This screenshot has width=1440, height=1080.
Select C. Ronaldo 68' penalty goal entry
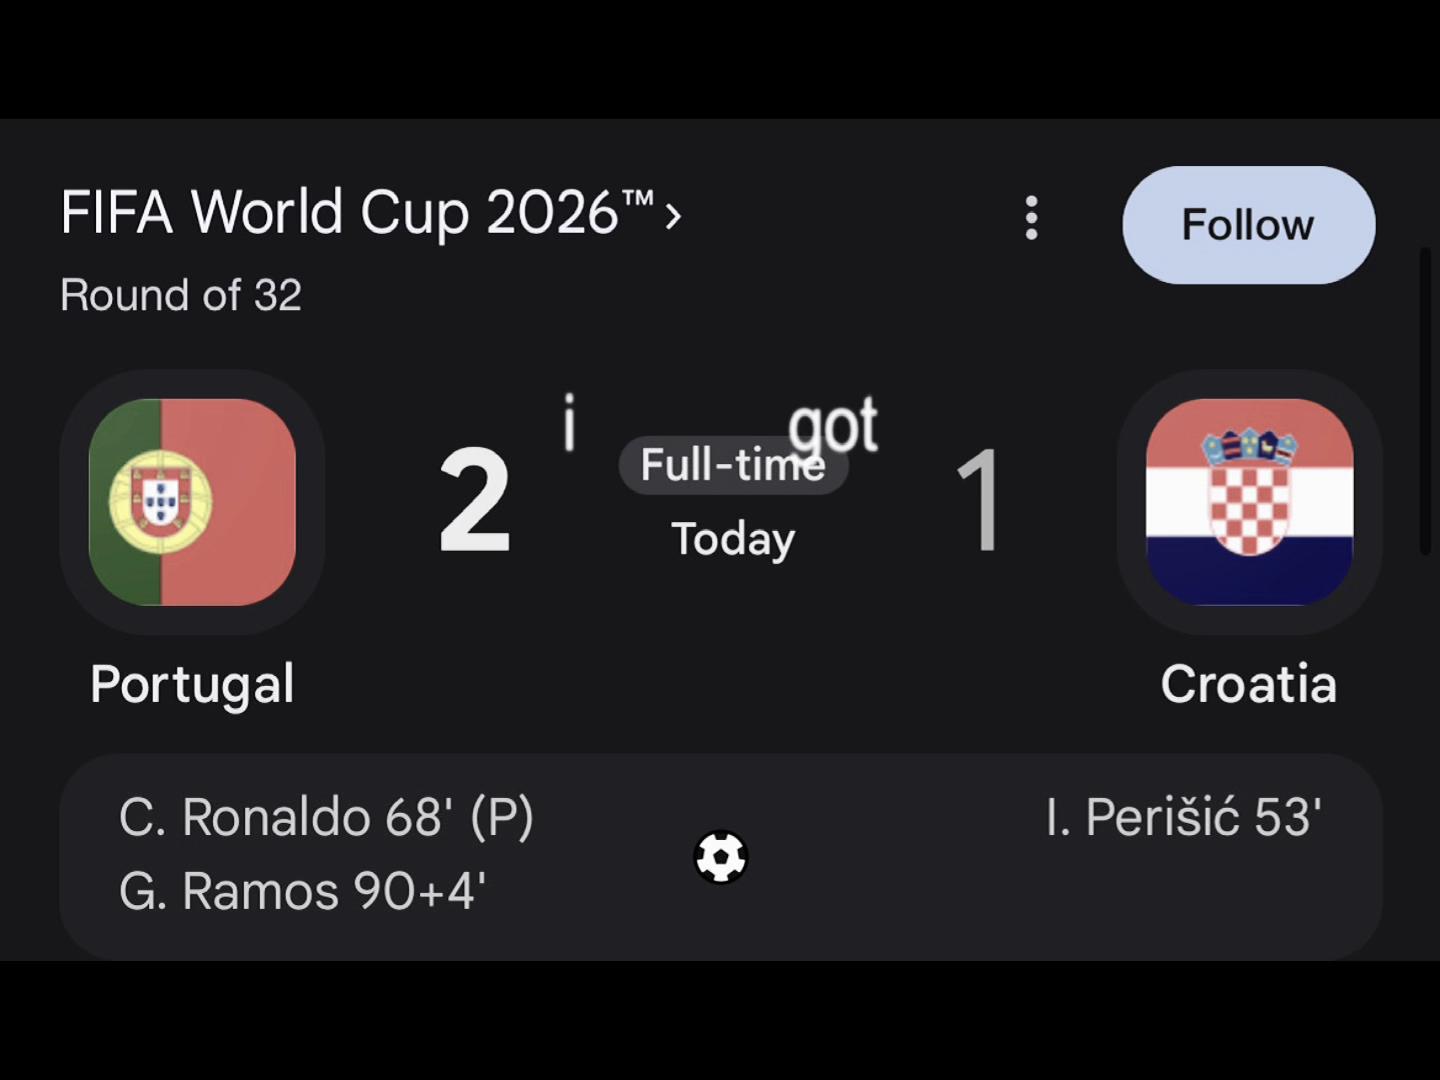coord(326,817)
